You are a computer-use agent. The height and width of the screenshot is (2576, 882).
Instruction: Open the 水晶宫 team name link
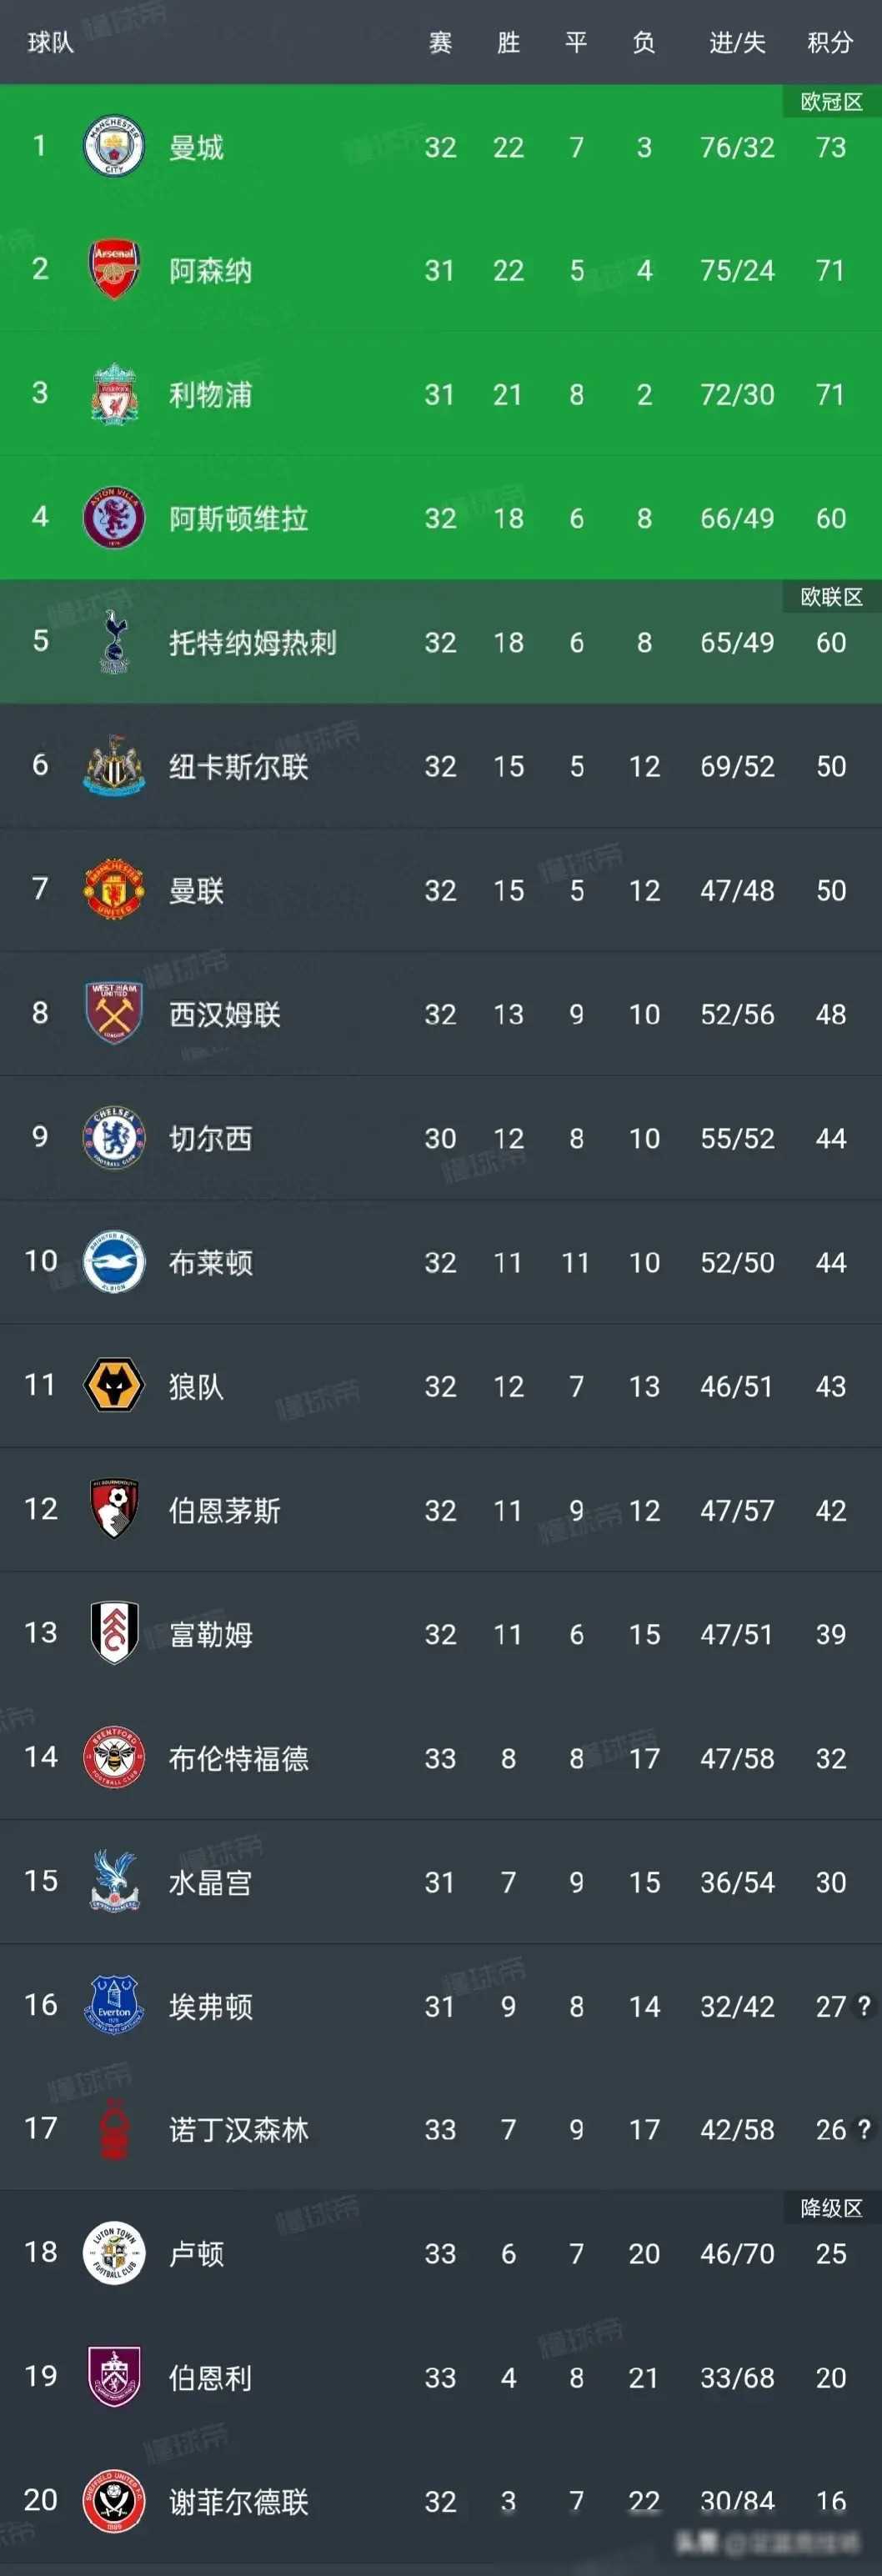[210, 1882]
